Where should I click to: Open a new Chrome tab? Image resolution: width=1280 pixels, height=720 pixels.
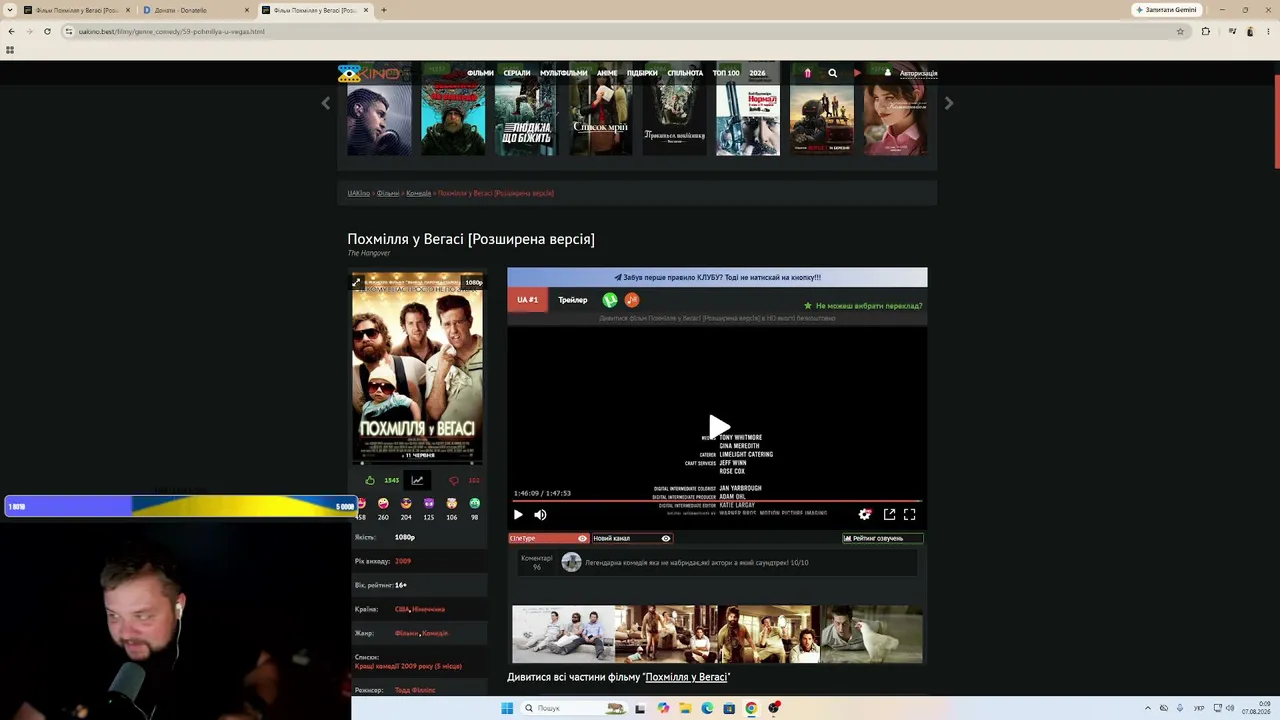384,10
